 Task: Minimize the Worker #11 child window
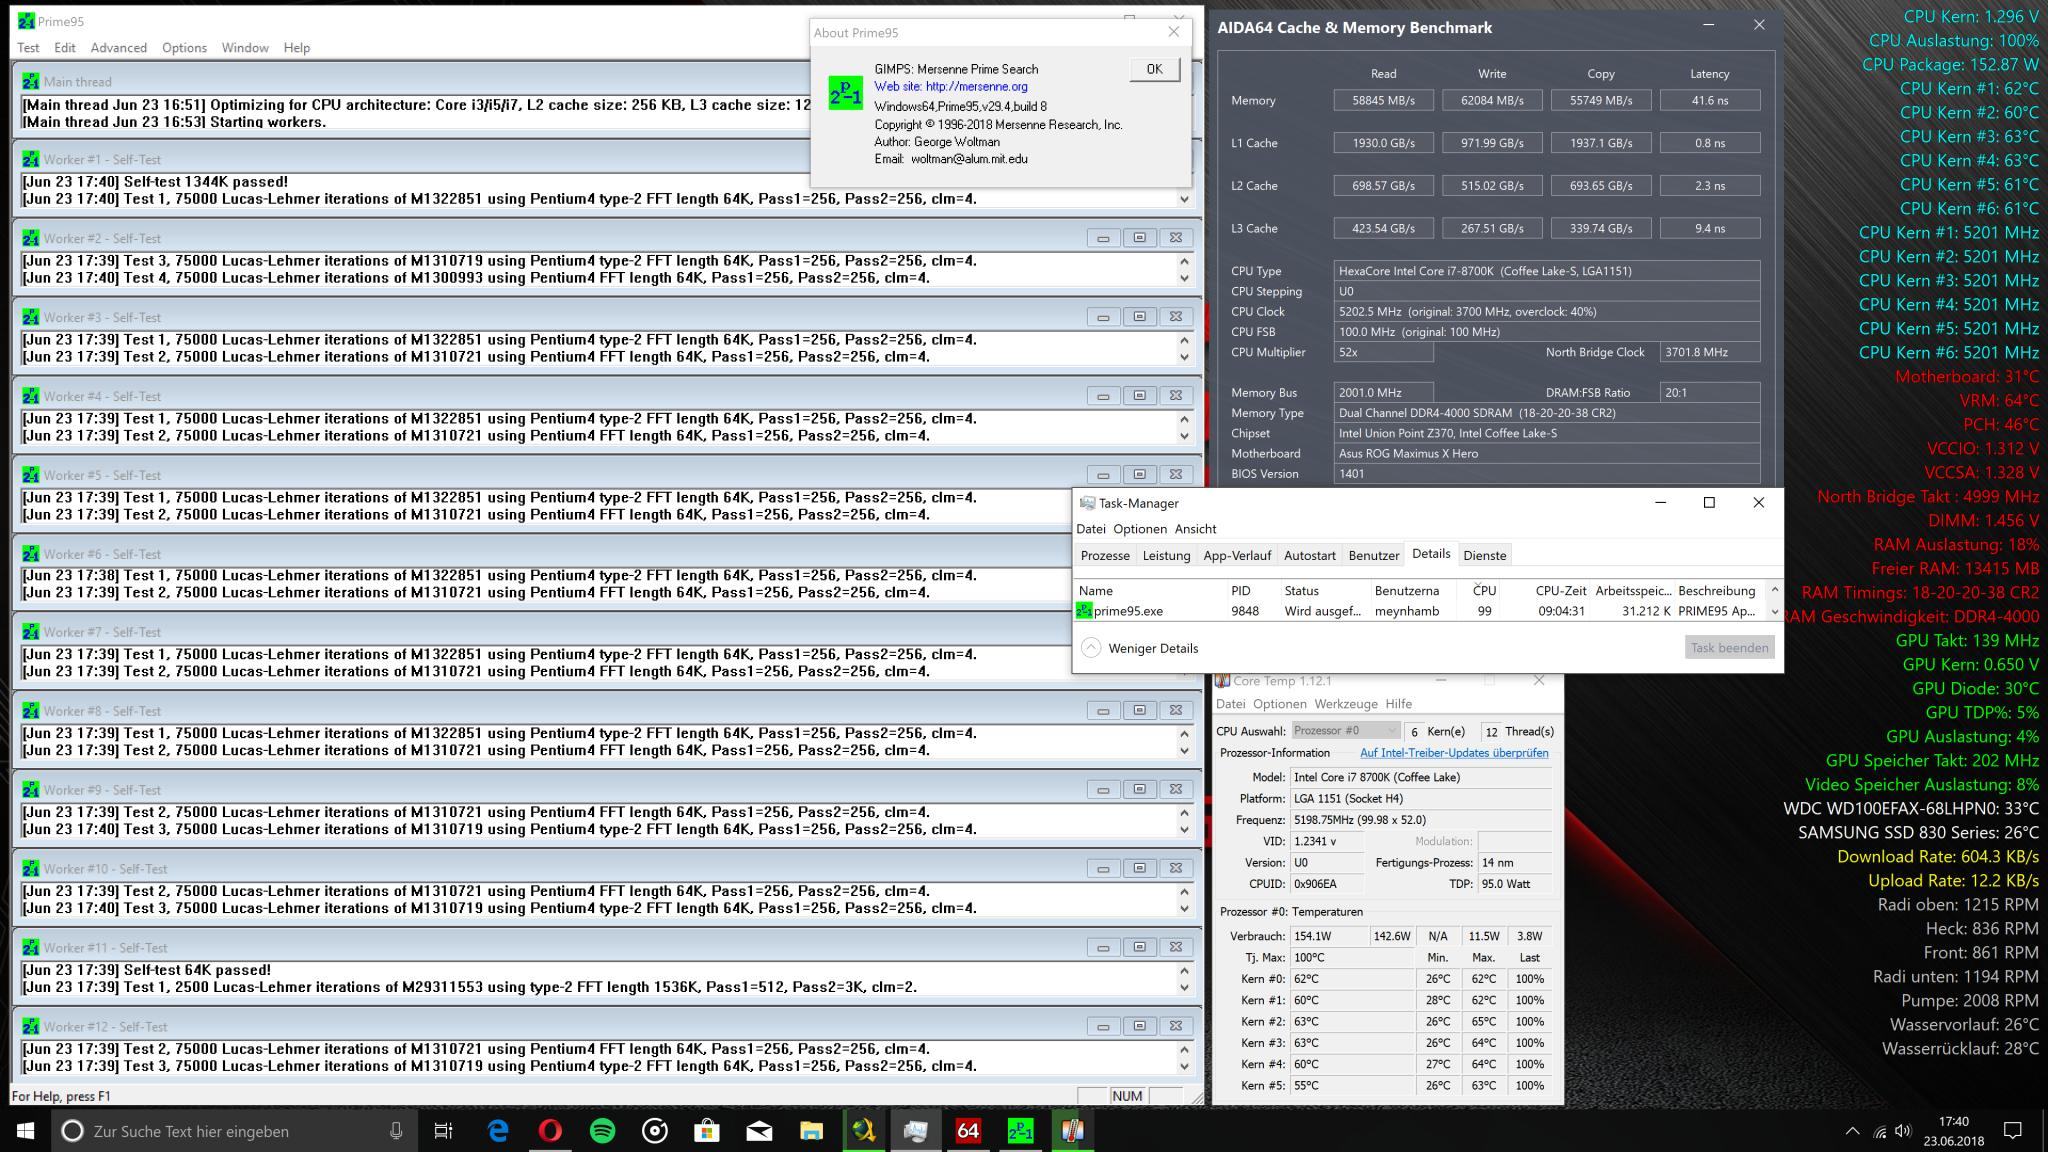coord(1103,947)
